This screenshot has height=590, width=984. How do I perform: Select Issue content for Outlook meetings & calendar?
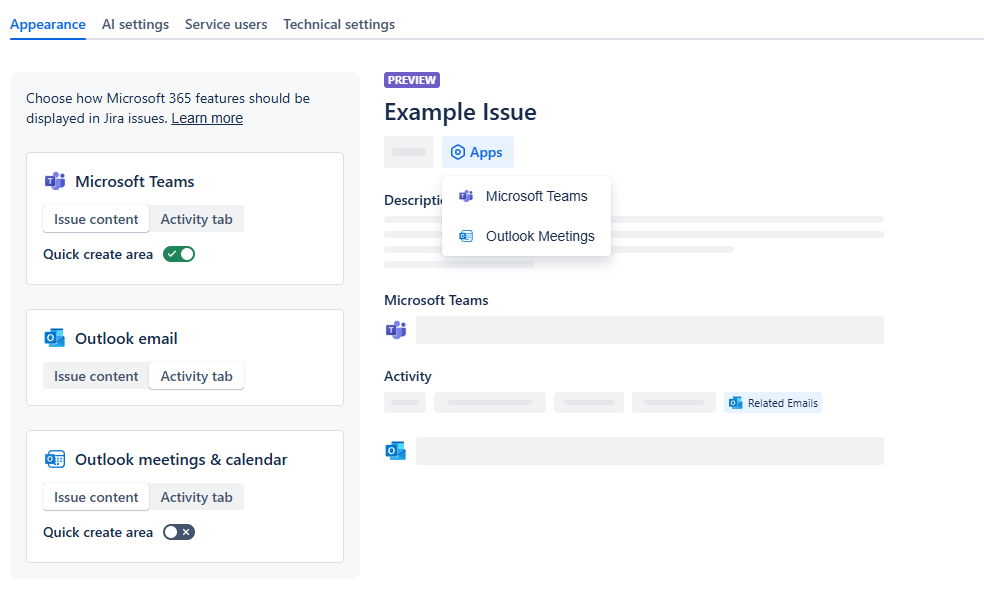(x=95, y=496)
